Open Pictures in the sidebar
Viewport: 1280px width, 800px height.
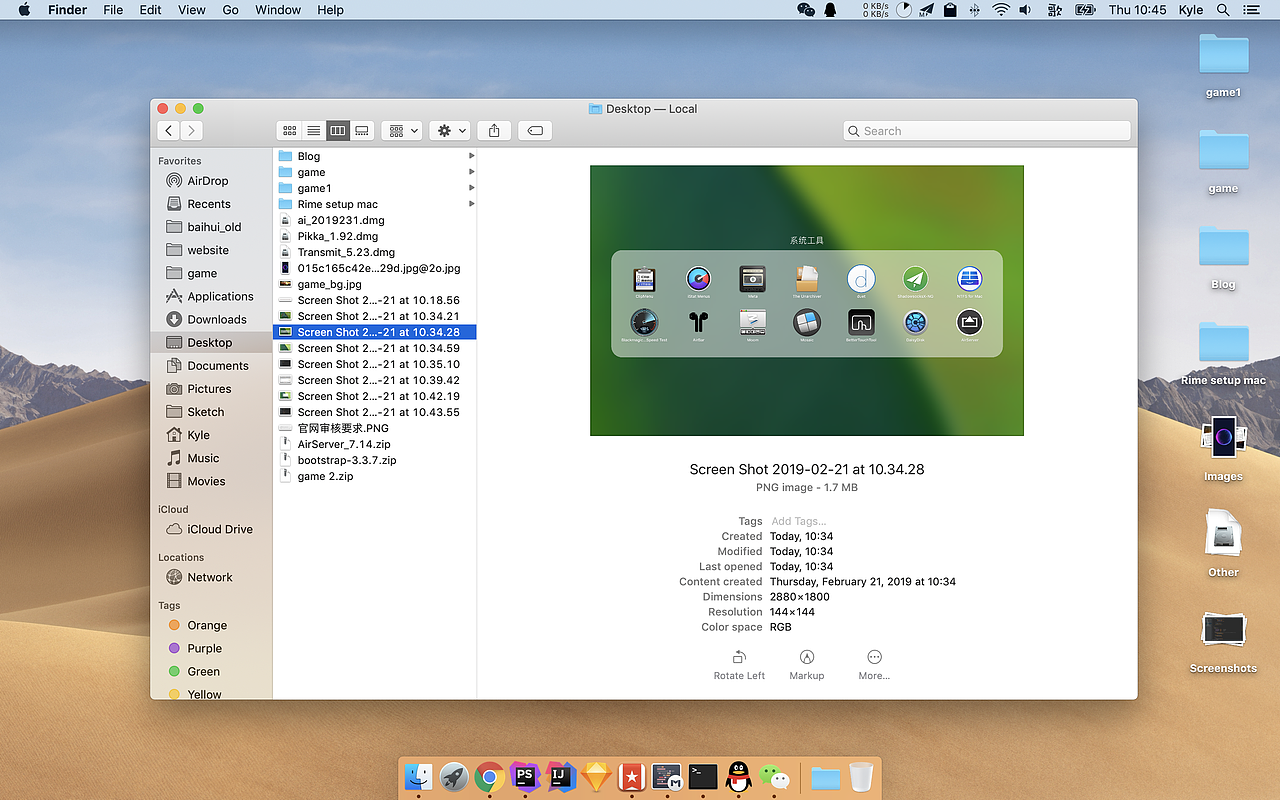tap(211, 388)
